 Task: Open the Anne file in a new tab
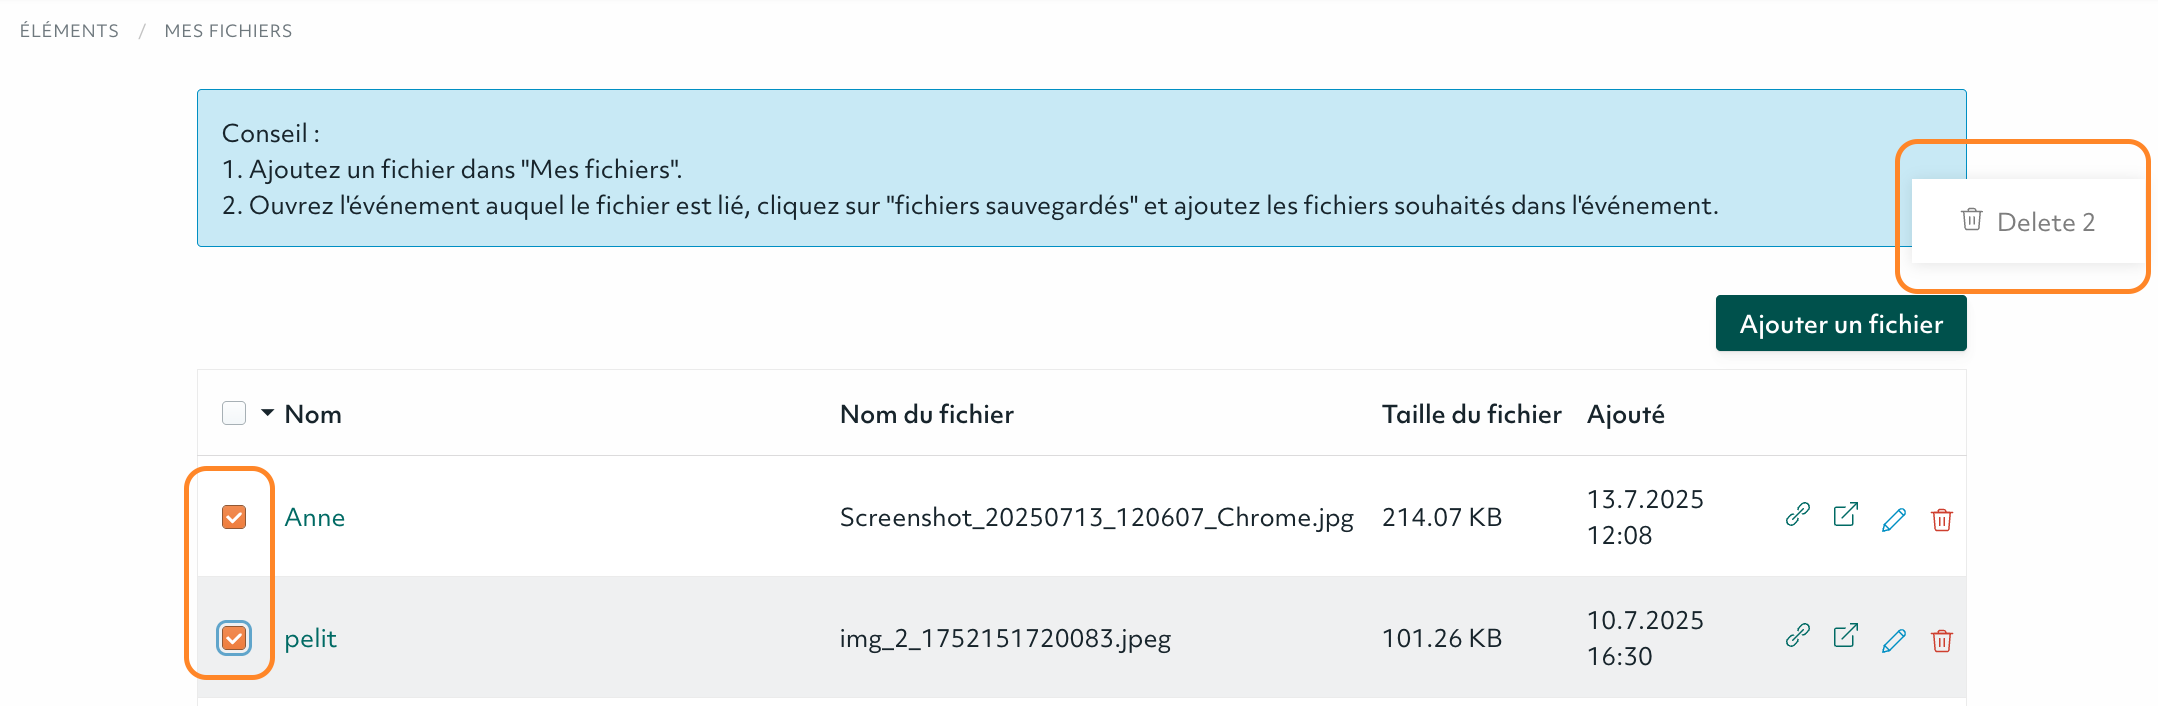point(1845,515)
